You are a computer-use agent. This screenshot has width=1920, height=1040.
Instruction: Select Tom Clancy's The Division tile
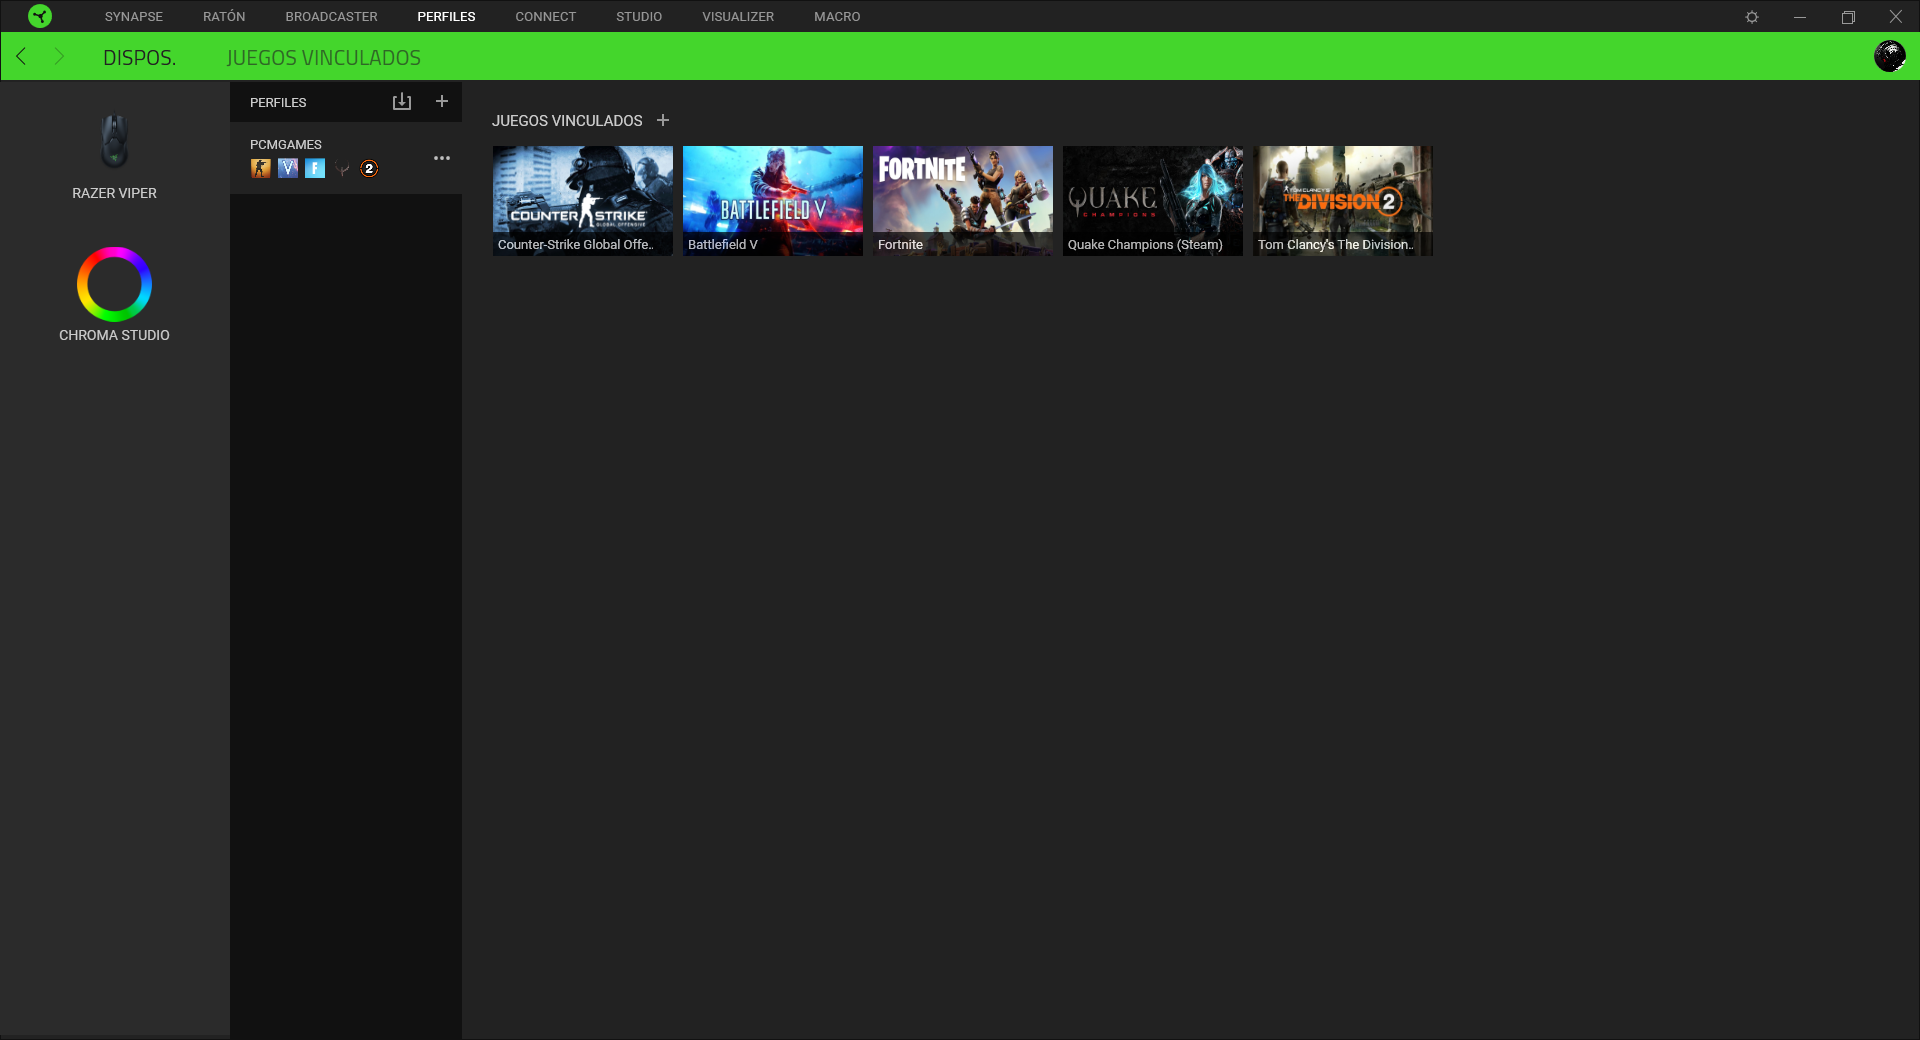click(x=1343, y=201)
